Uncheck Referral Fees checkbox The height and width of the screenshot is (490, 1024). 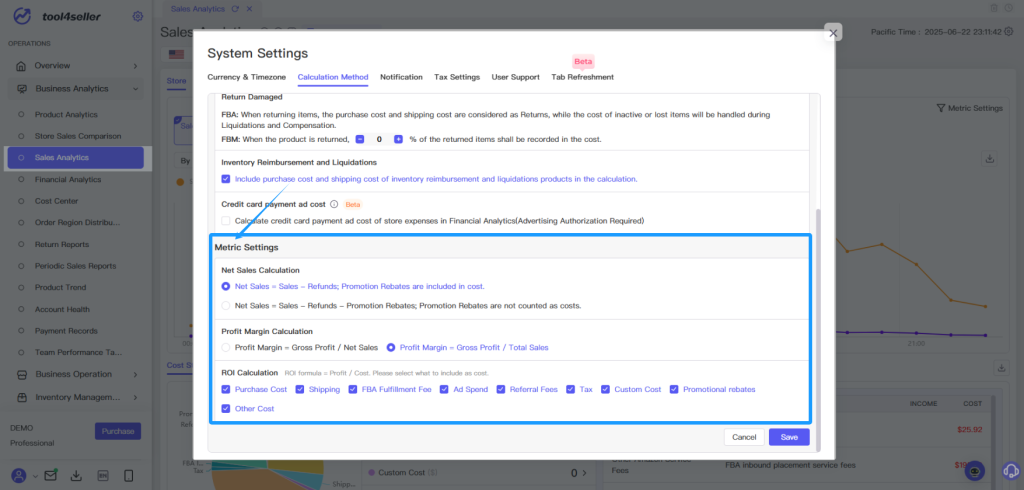[x=501, y=389]
